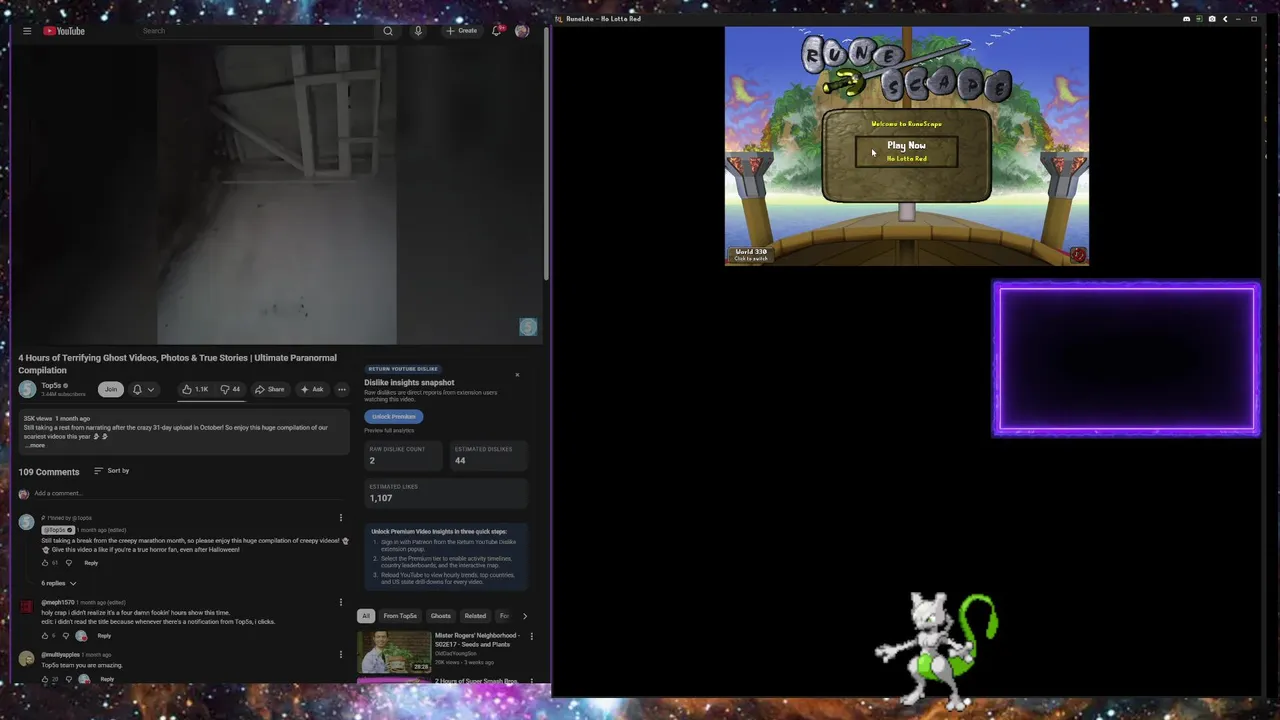Dislike the @meph1570 comment

click(66, 636)
